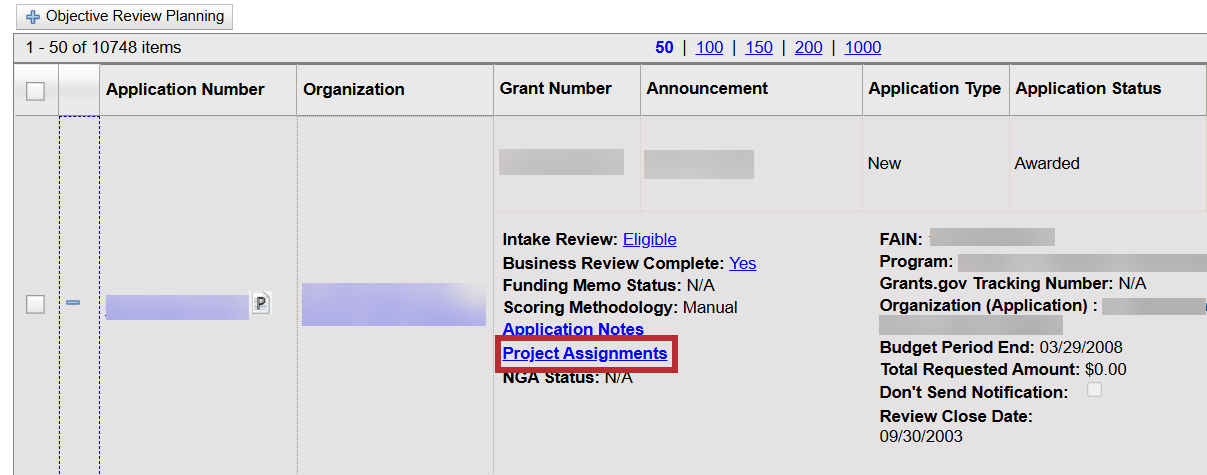Sort by the Application Type column header
The height and width of the screenshot is (475, 1207).
pos(934,88)
